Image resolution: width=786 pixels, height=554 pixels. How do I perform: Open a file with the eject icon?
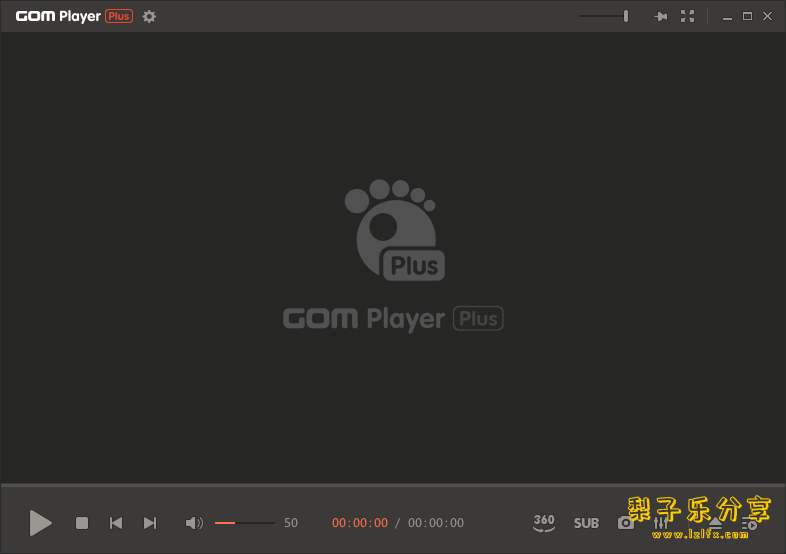click(x=715, y=523)
